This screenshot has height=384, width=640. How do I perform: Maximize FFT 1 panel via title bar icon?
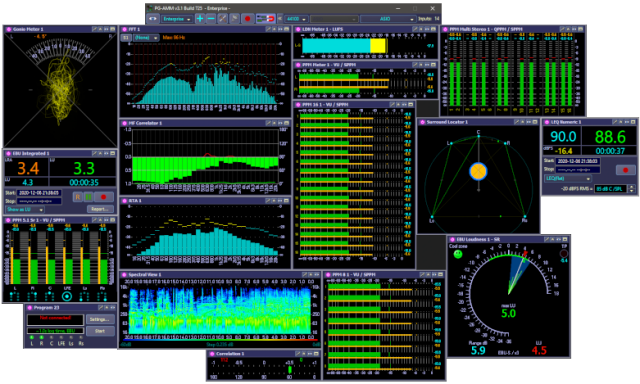tap(286, 29)
